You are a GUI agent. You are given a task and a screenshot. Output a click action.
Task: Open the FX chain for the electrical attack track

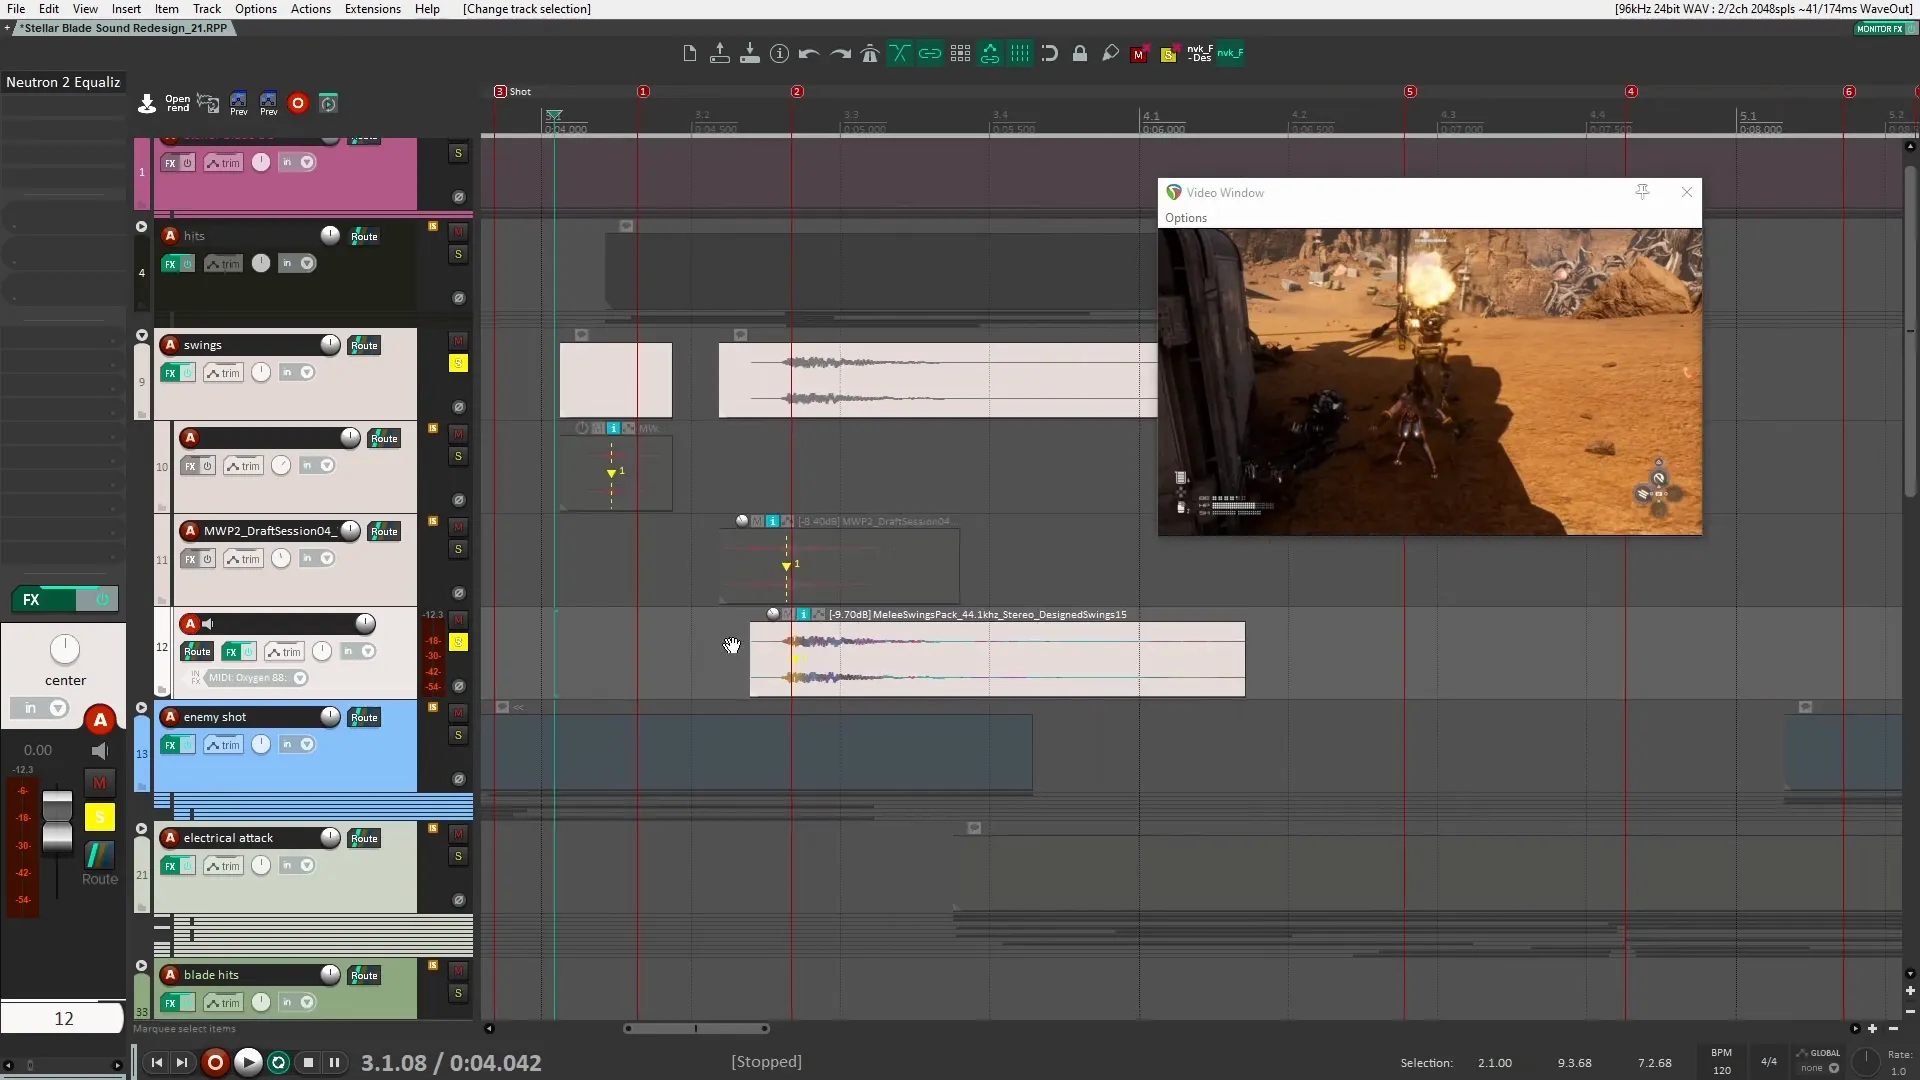tap(168, 865)
